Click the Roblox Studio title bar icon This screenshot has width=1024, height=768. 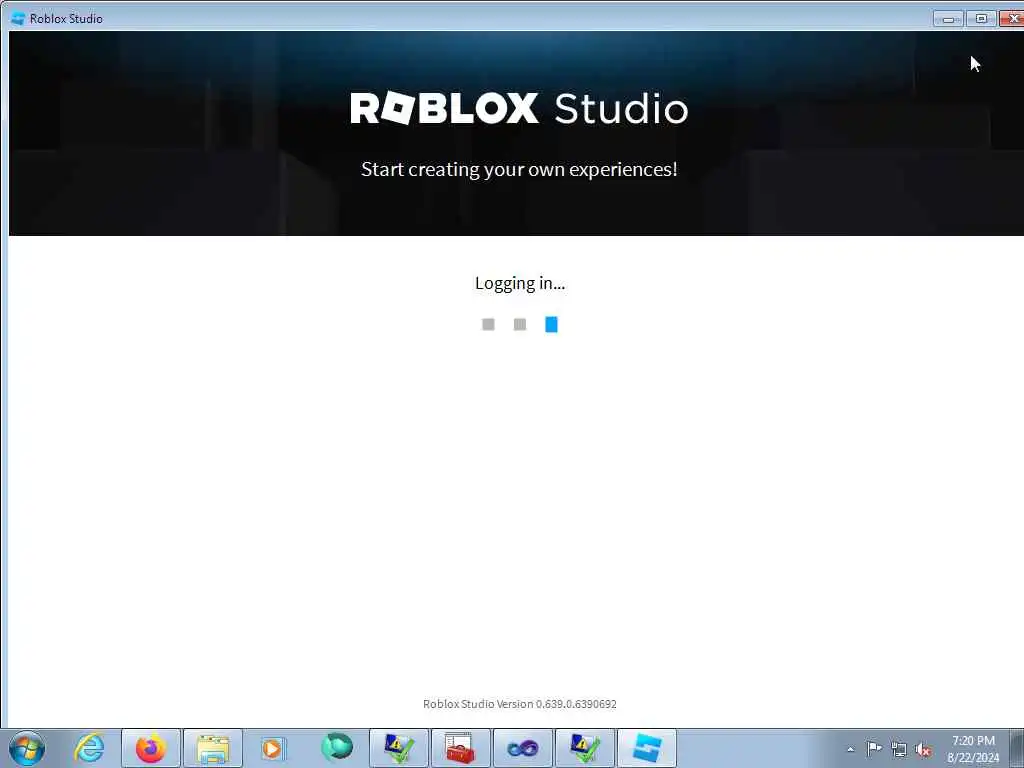click(x=18, y=18)
